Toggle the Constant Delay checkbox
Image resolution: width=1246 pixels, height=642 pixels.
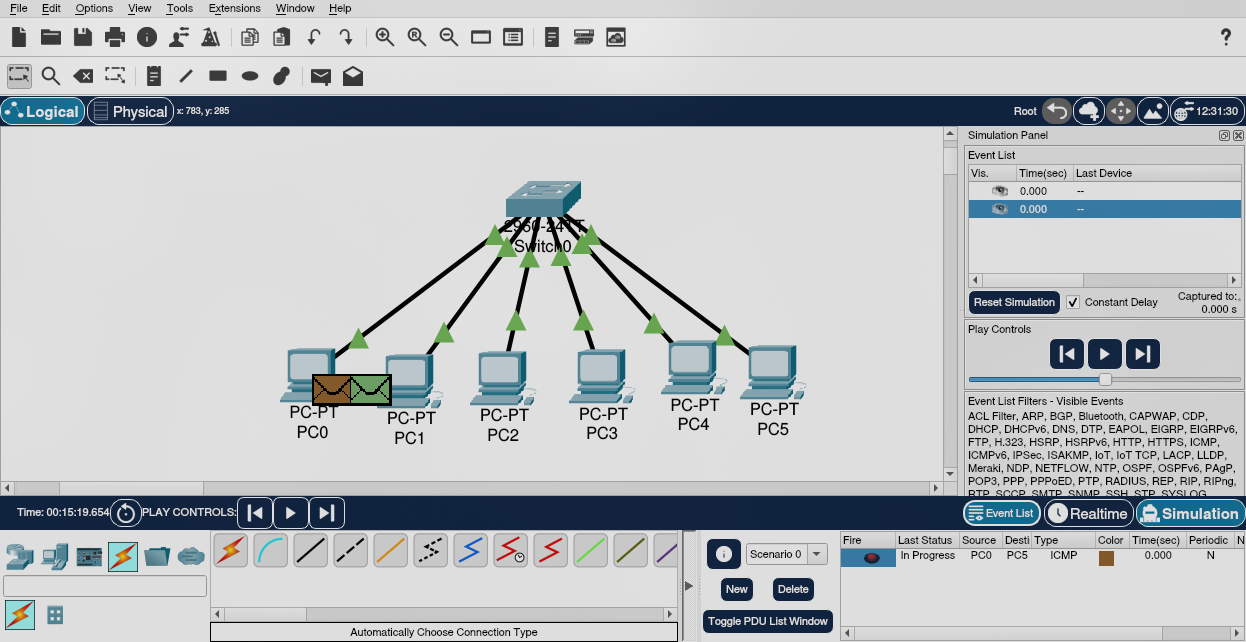[1073, 302]
